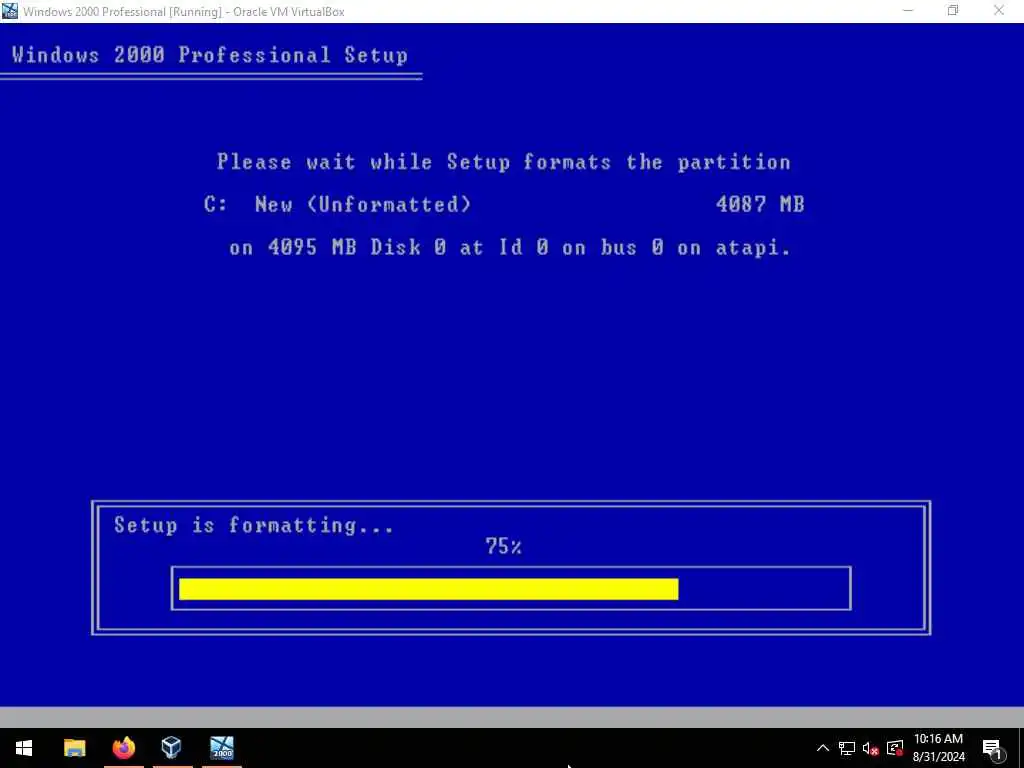Click the date 8/31/2024 in the taskbar

click(938, 758)
